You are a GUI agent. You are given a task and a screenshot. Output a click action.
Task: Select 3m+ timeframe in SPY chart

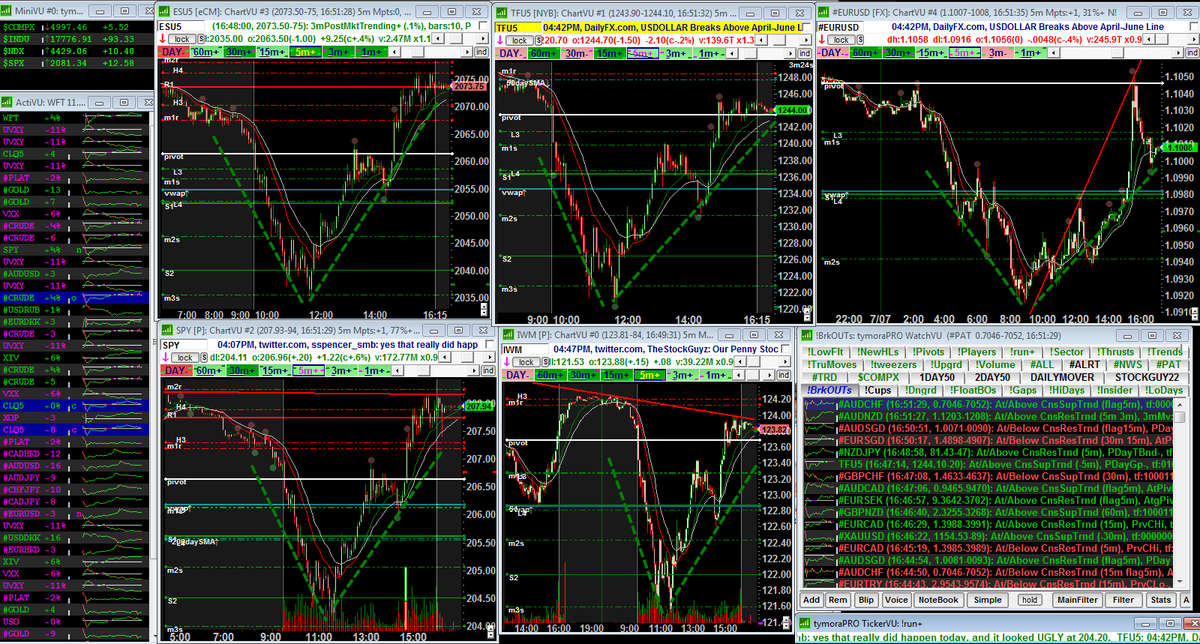340,370
